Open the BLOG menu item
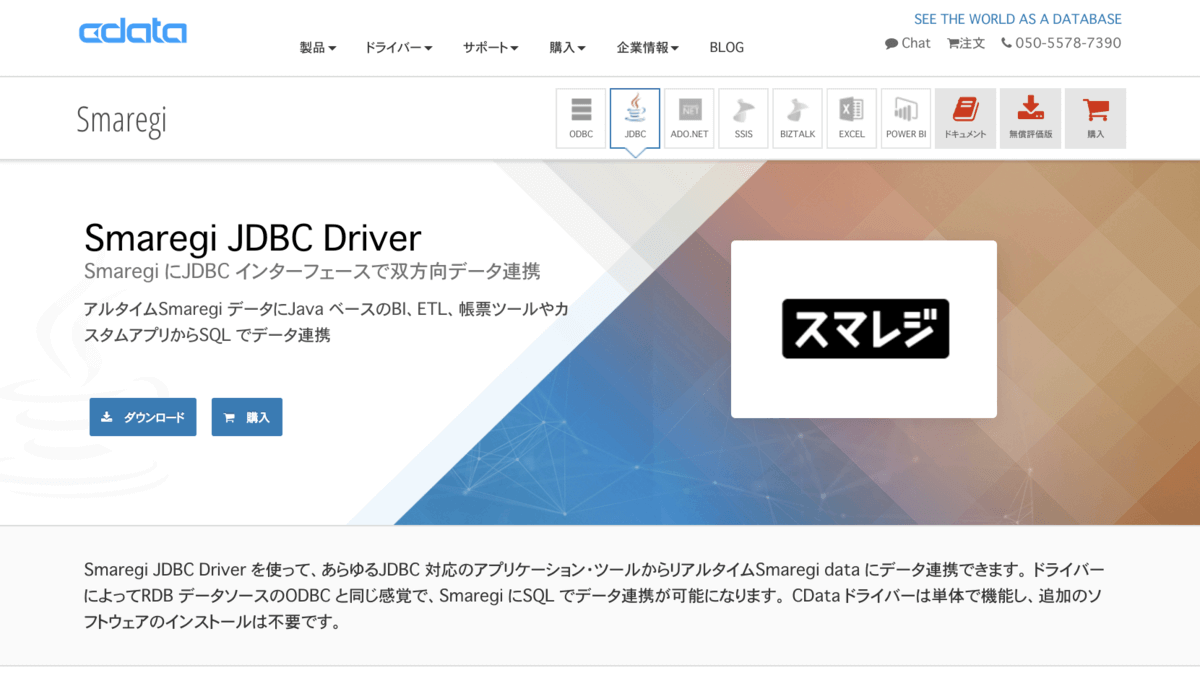1200x699 pixels. (727, 47)
